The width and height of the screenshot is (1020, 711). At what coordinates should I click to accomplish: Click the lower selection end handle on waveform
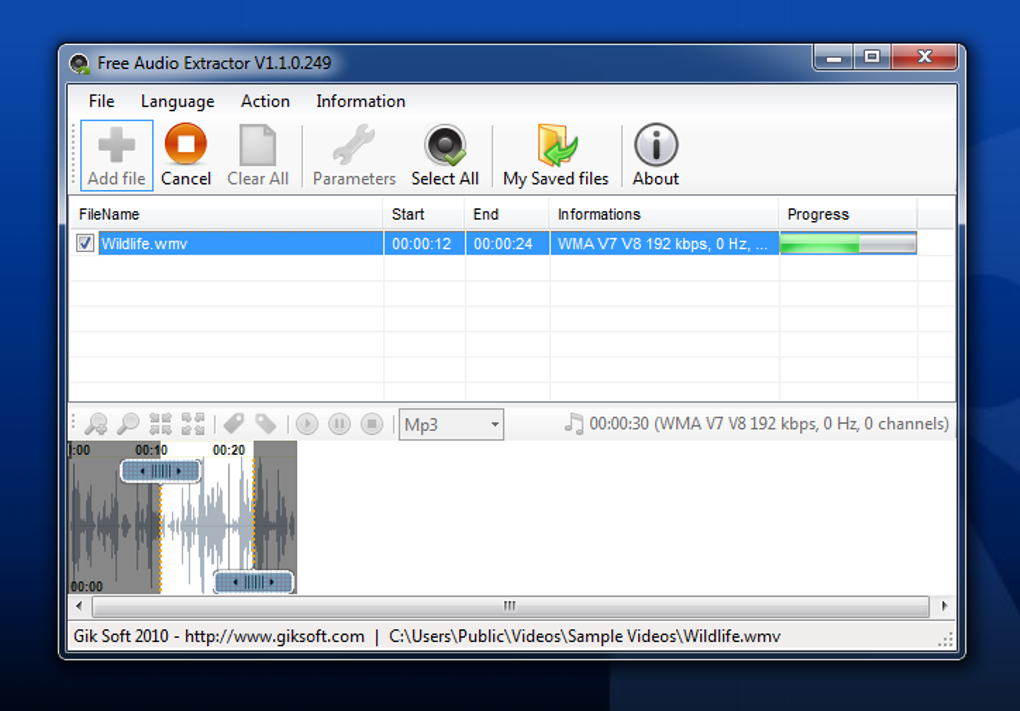pos(254,582)
